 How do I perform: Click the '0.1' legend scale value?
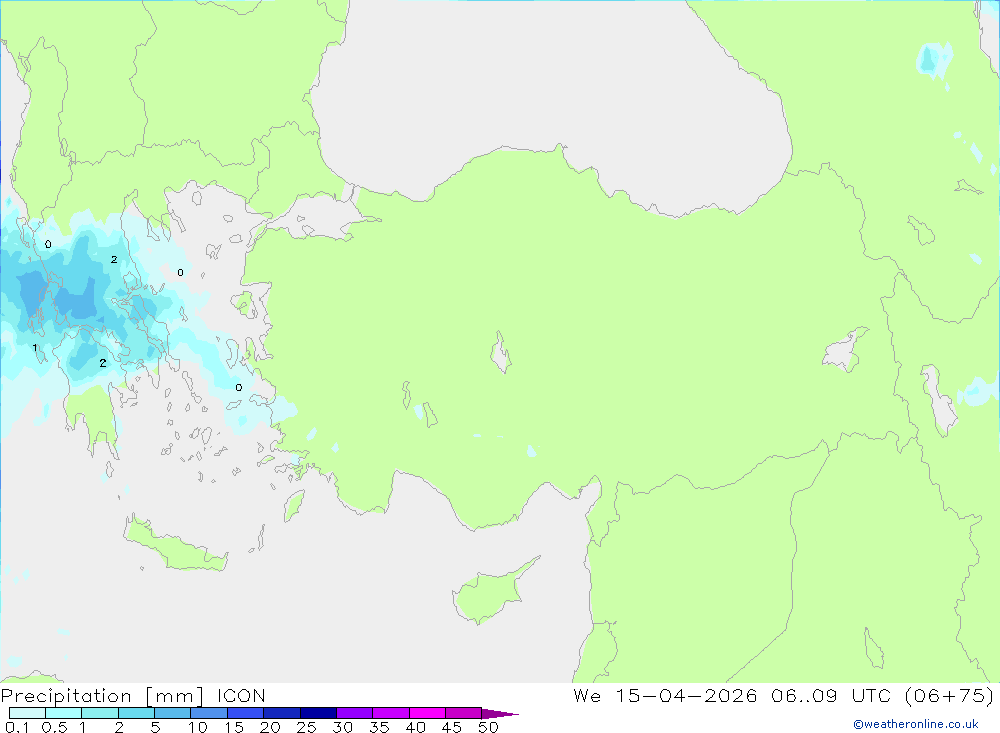coord(17,727)
